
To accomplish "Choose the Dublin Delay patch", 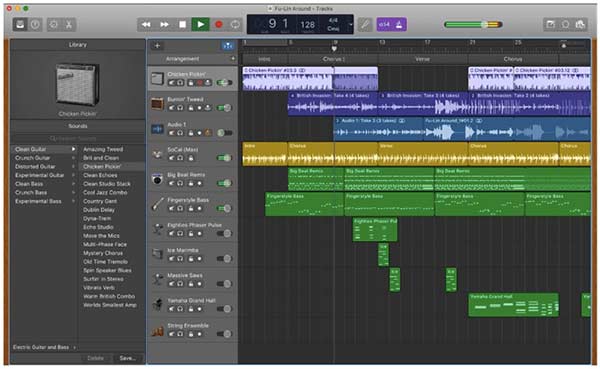I will 99,210.
